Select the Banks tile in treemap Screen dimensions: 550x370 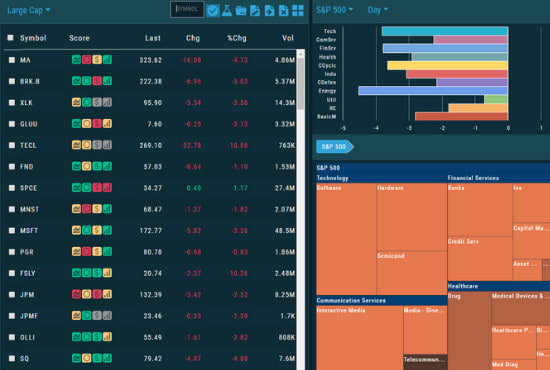click(480, 210)
